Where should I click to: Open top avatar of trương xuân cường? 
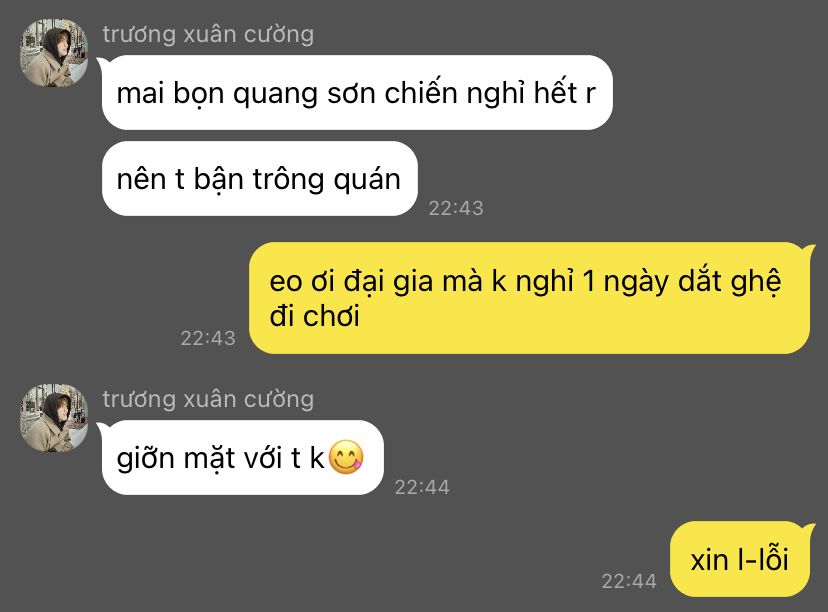pyautogui.click(x=54, y=53)
